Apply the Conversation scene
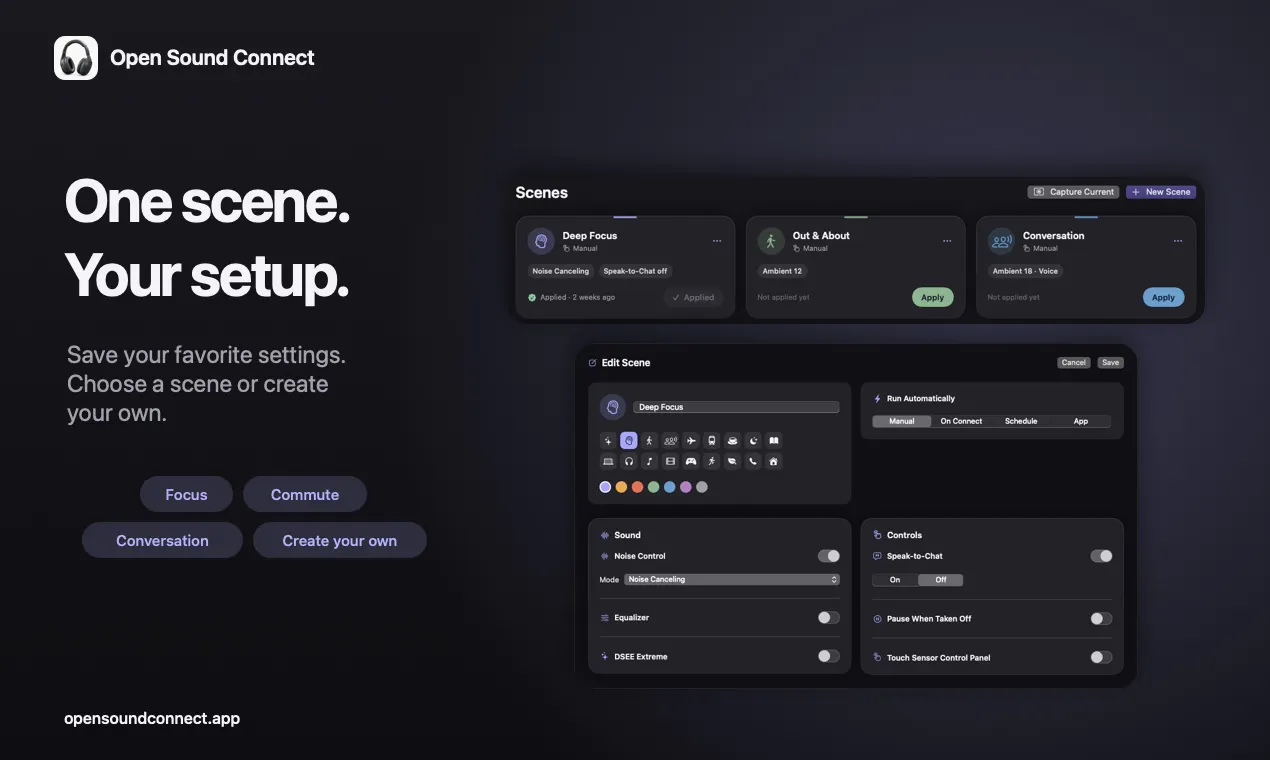 click(x=1163, y=297)
